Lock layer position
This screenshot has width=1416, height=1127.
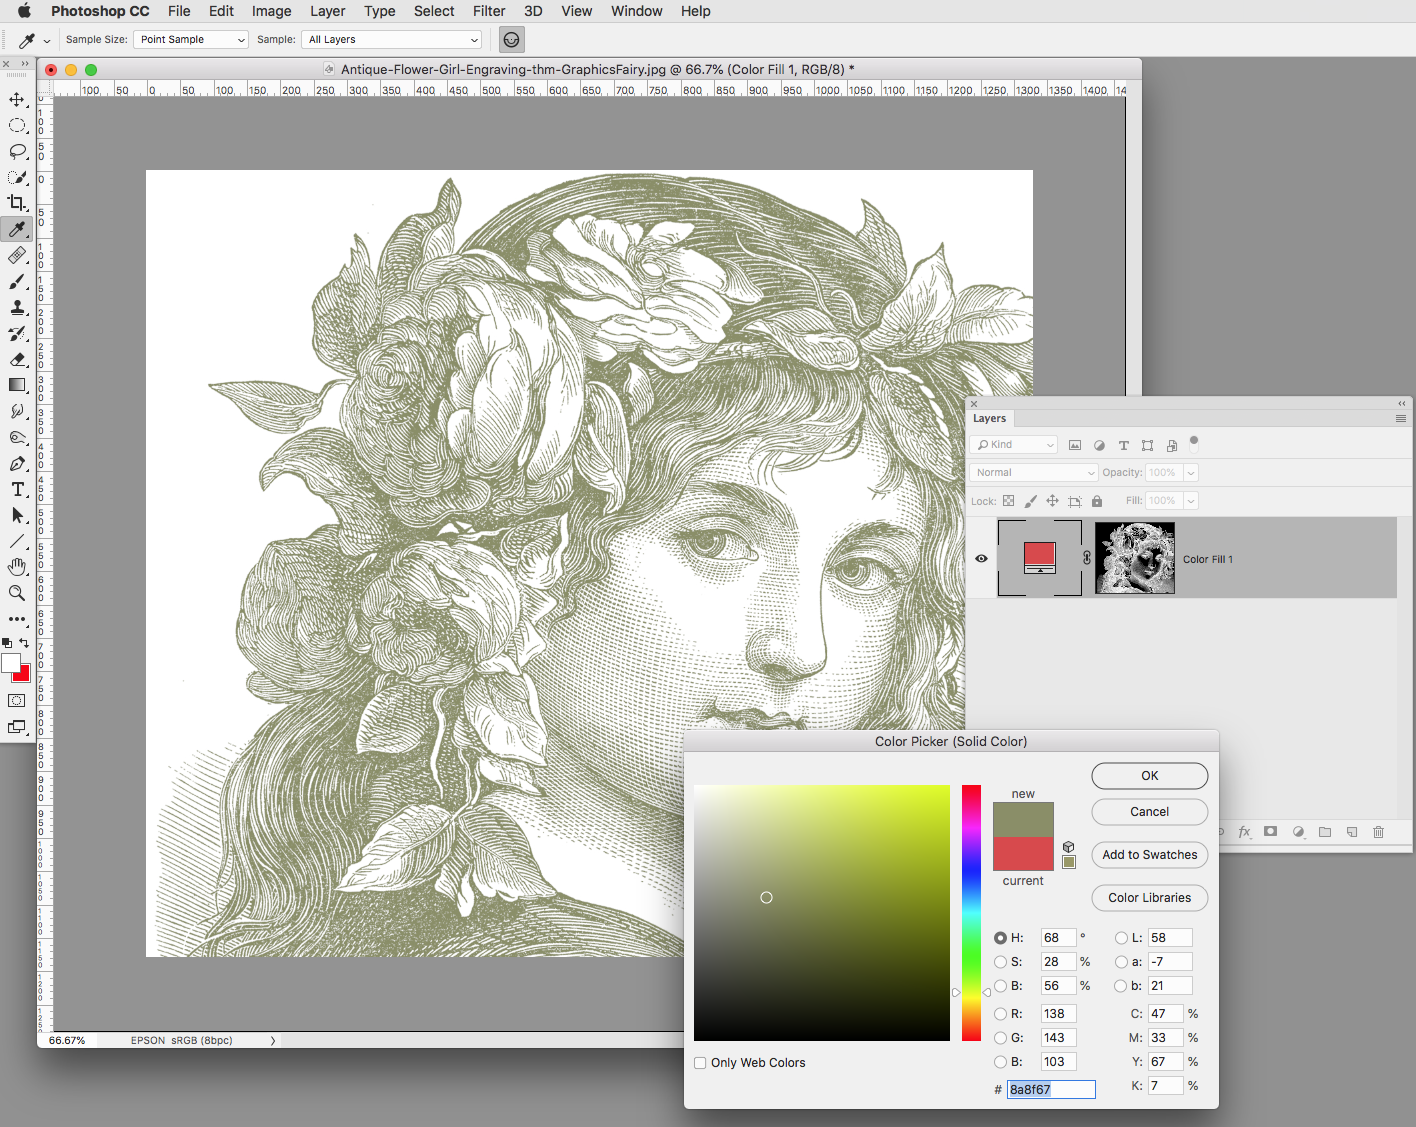1052,501
